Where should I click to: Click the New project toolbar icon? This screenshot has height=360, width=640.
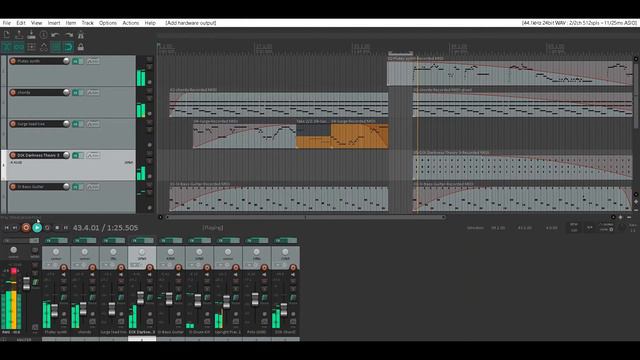pos(7,35)
